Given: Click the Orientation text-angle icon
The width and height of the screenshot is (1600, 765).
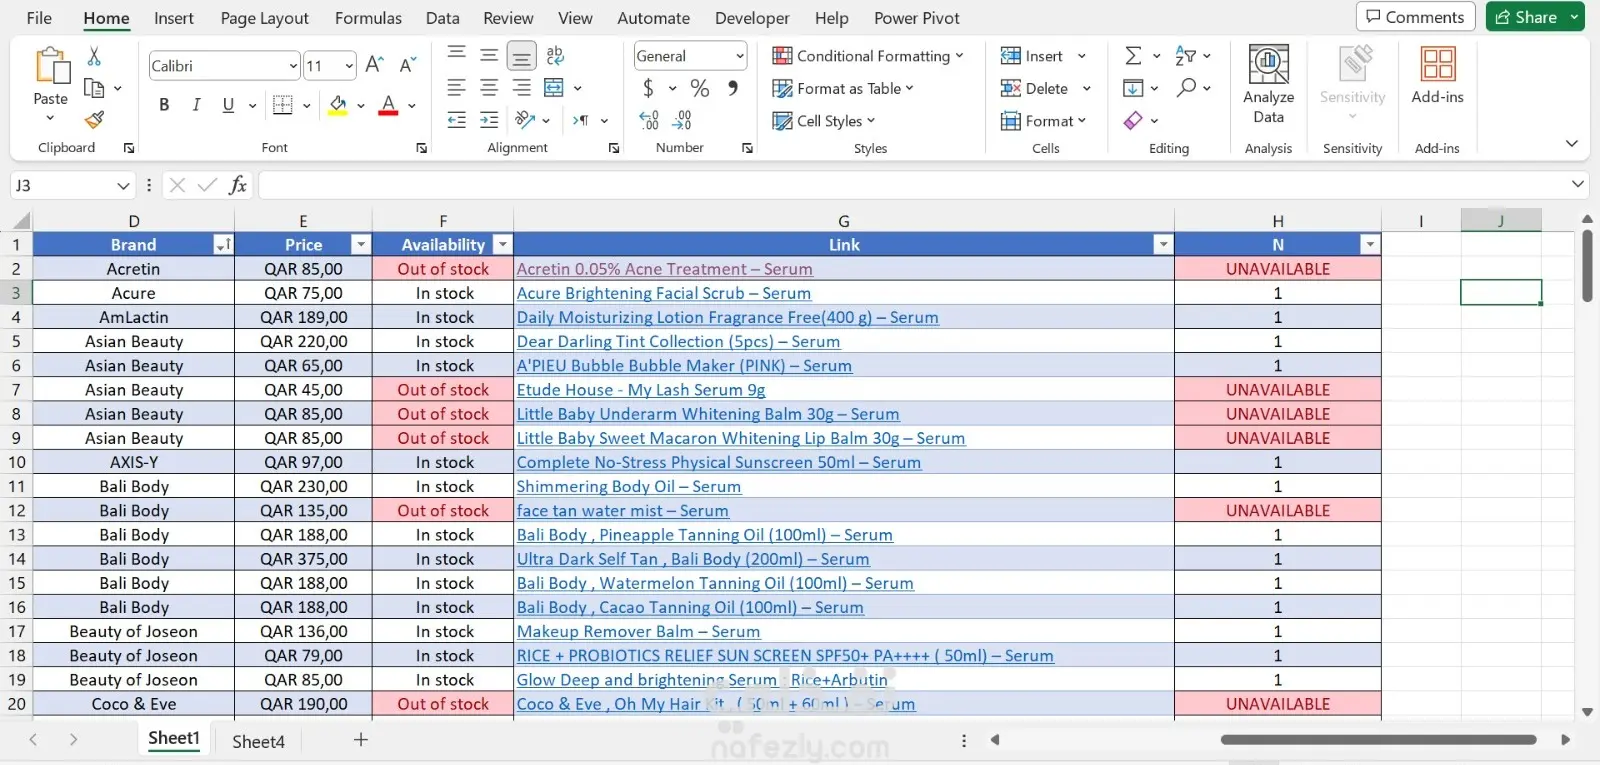Looking at the screenshot, I should click(525, 120).
